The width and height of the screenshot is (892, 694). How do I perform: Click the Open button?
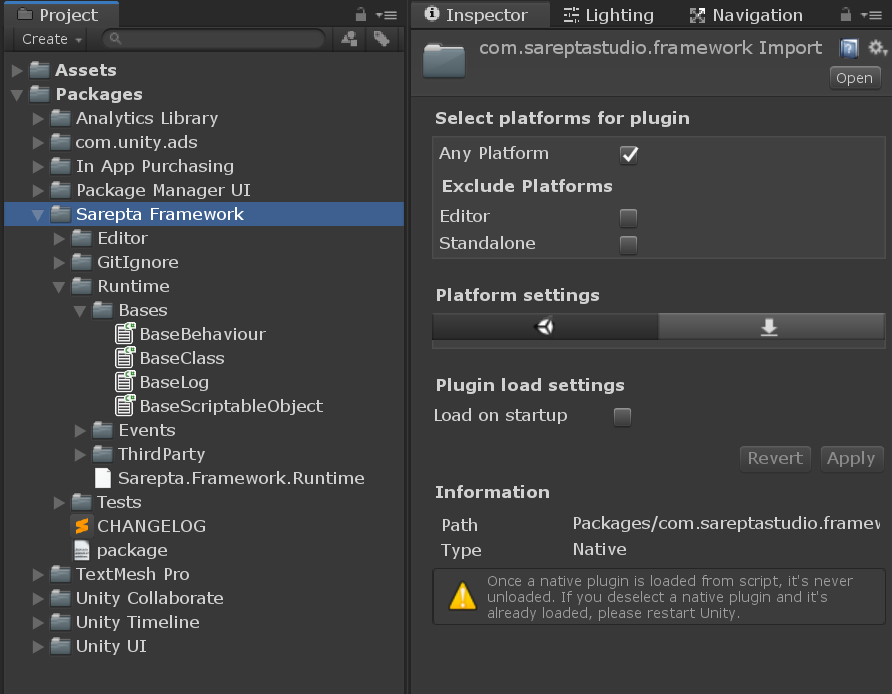(854, 78)
